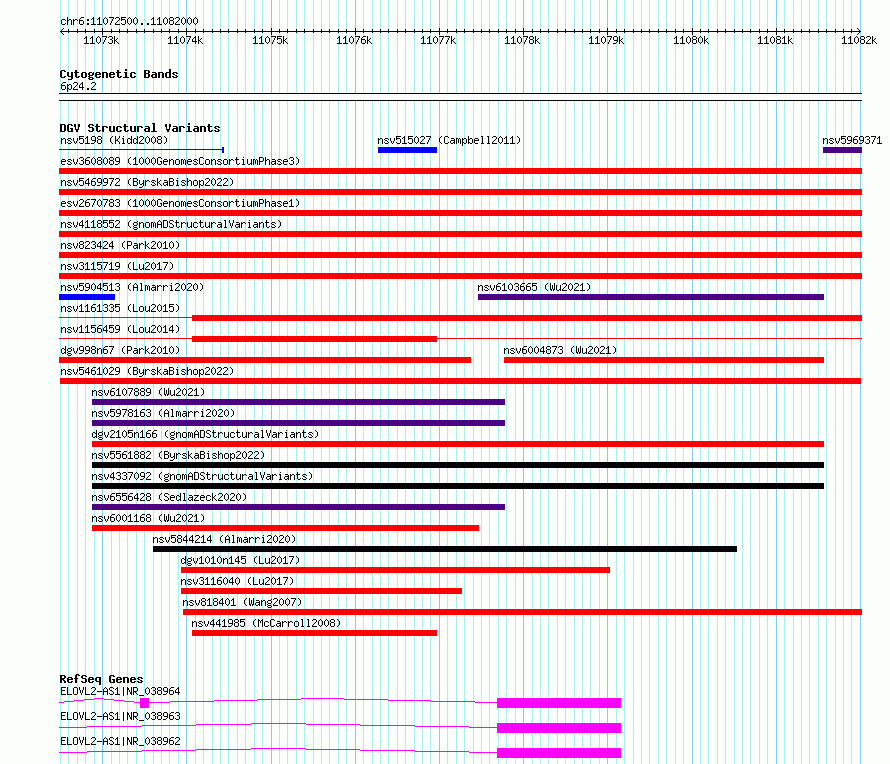Select the nsv5904513 (Almarri2020) label

132,287
